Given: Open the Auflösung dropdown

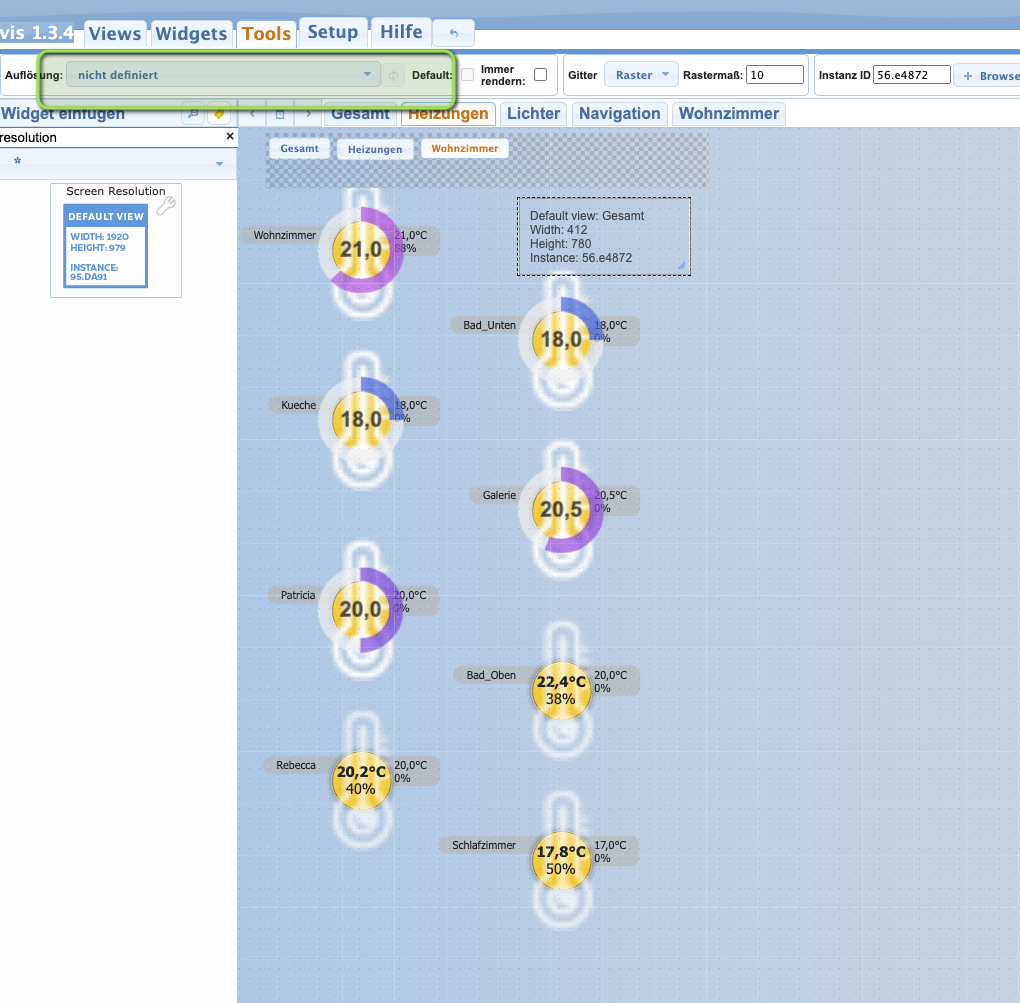Looking at the screenshot, I should (224, 75).
